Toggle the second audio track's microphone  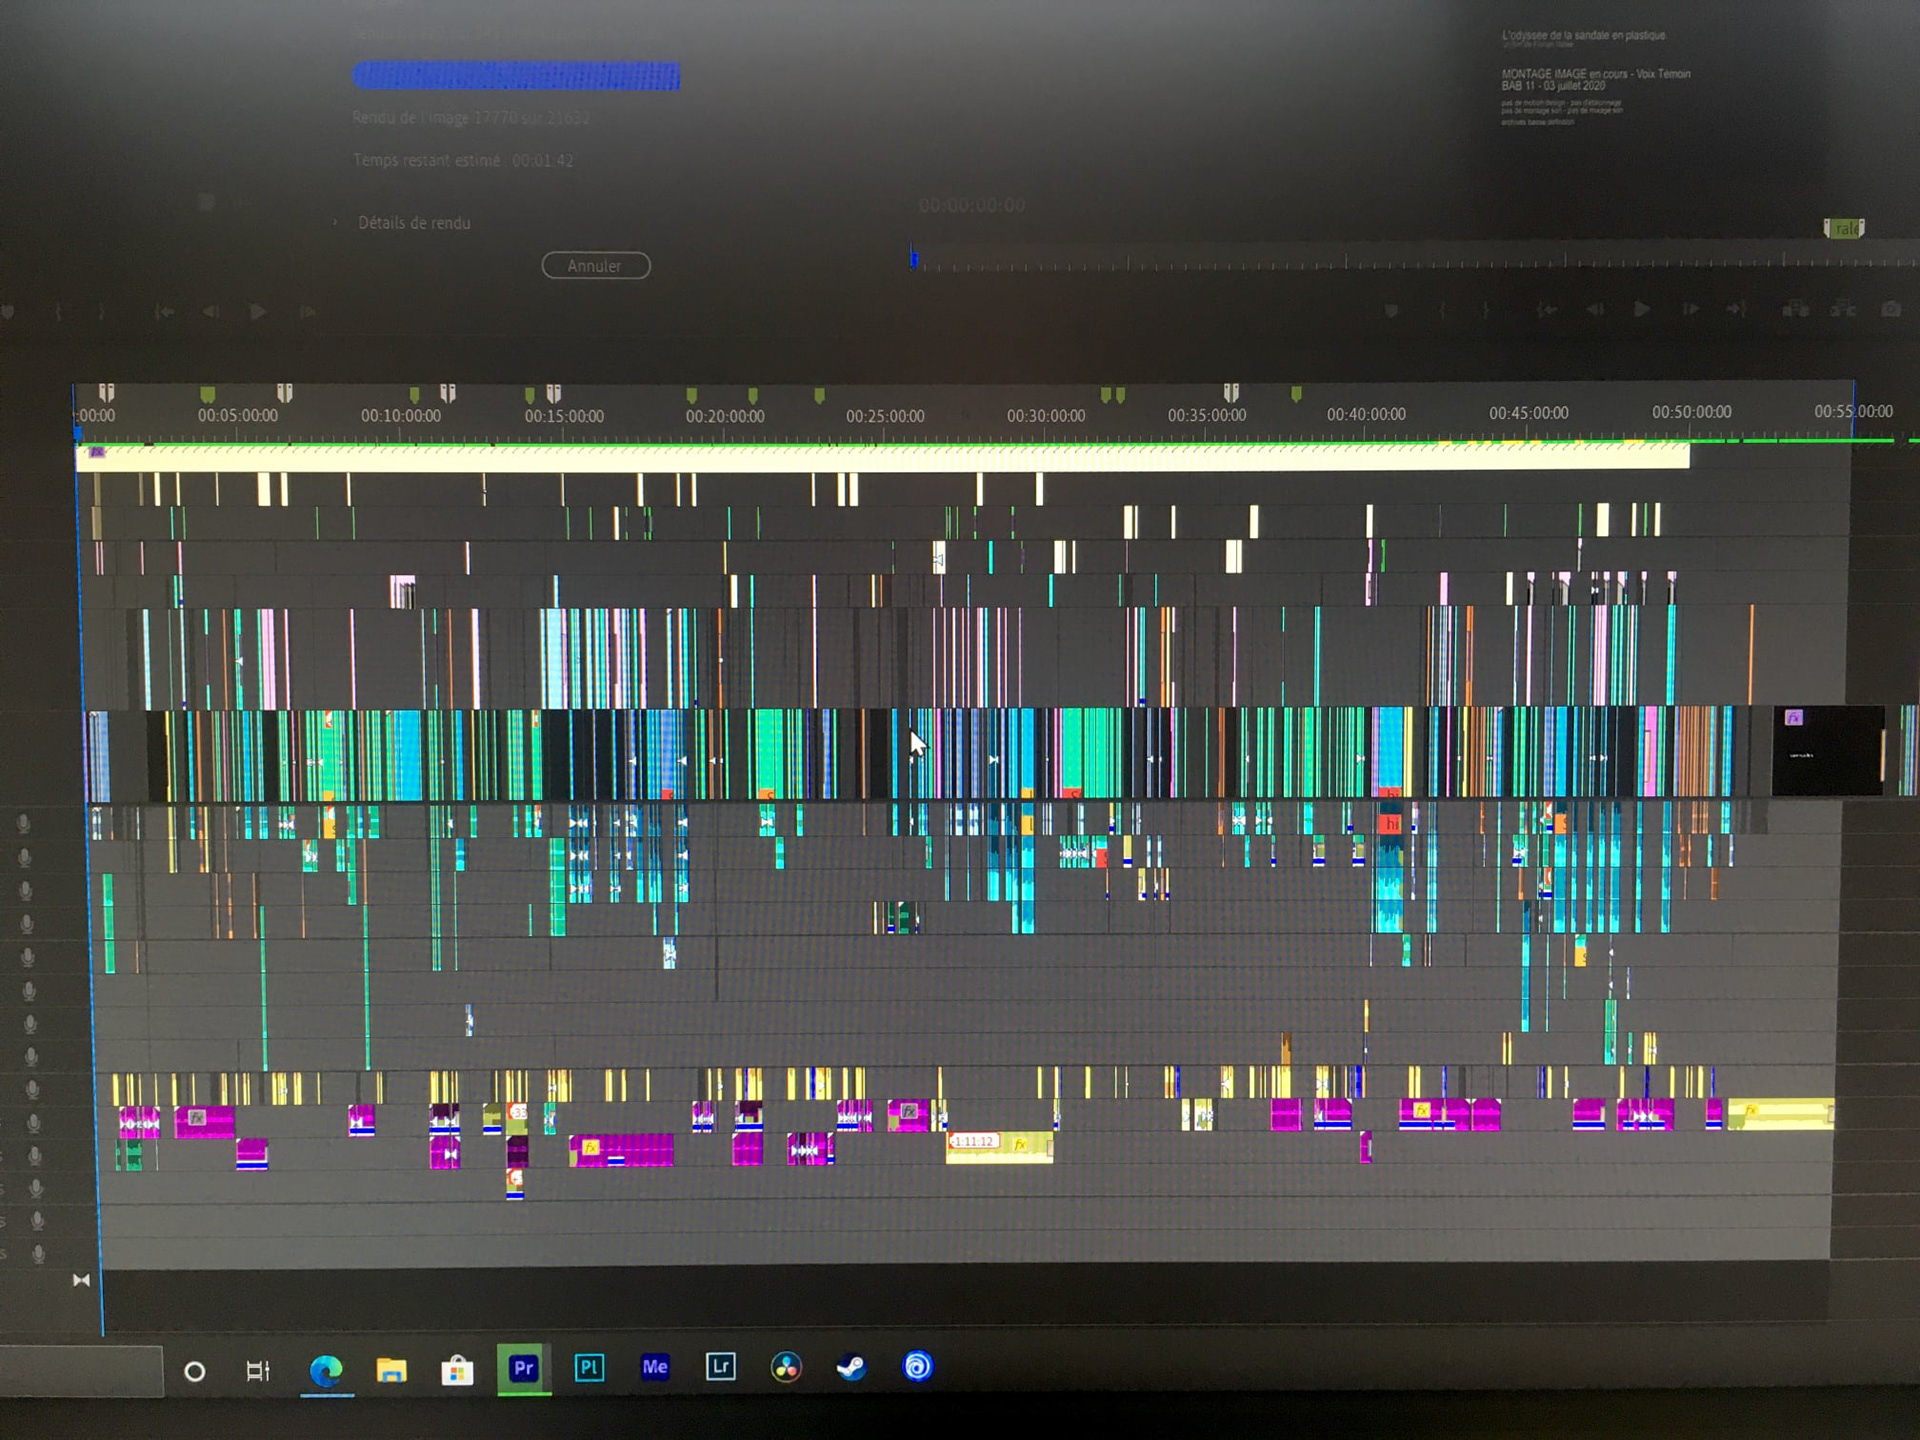[x=25, y=857]
